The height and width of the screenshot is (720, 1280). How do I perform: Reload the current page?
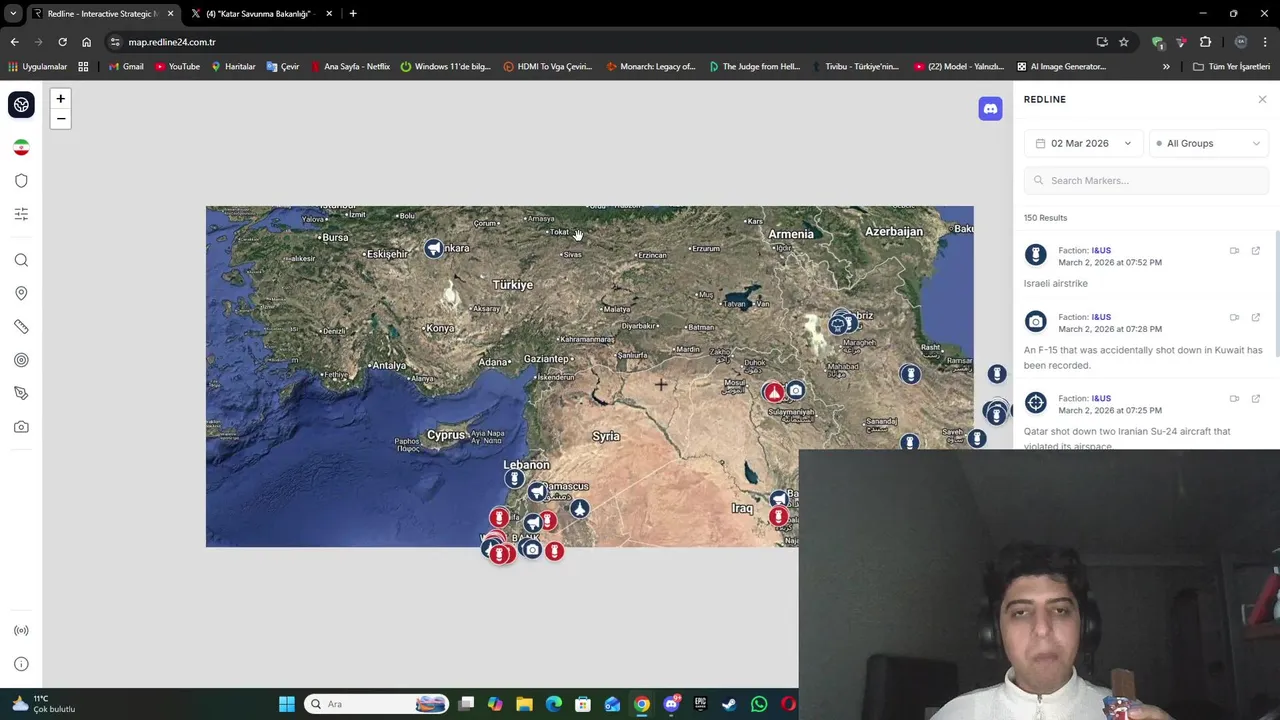tap(62, 42)
